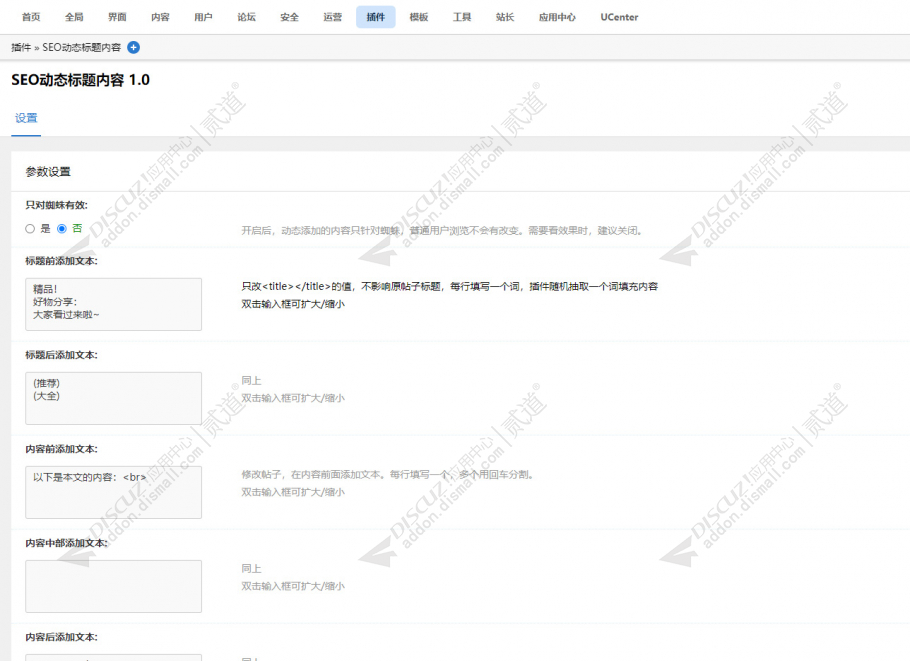Switch to the 设置 tab
This screenshot has width=910, height=661.
pyautogui.click(x=26, y=118)
